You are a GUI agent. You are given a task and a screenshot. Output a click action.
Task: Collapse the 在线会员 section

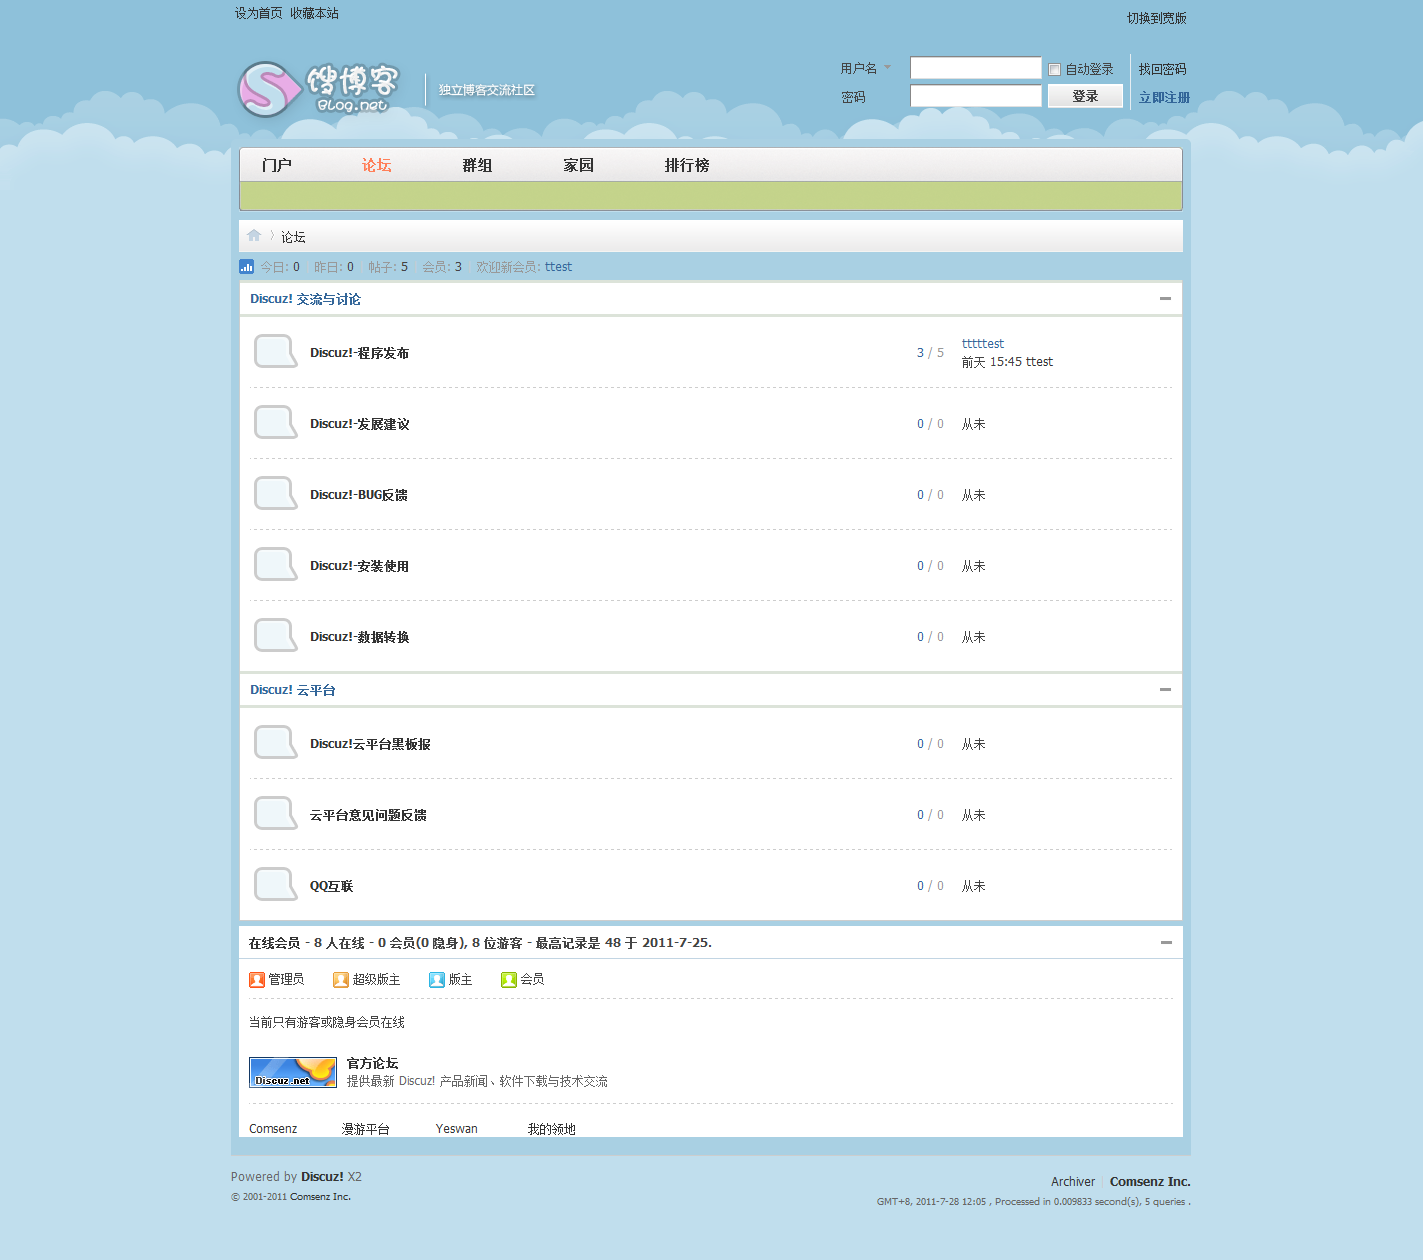(x=1166, y=942)
